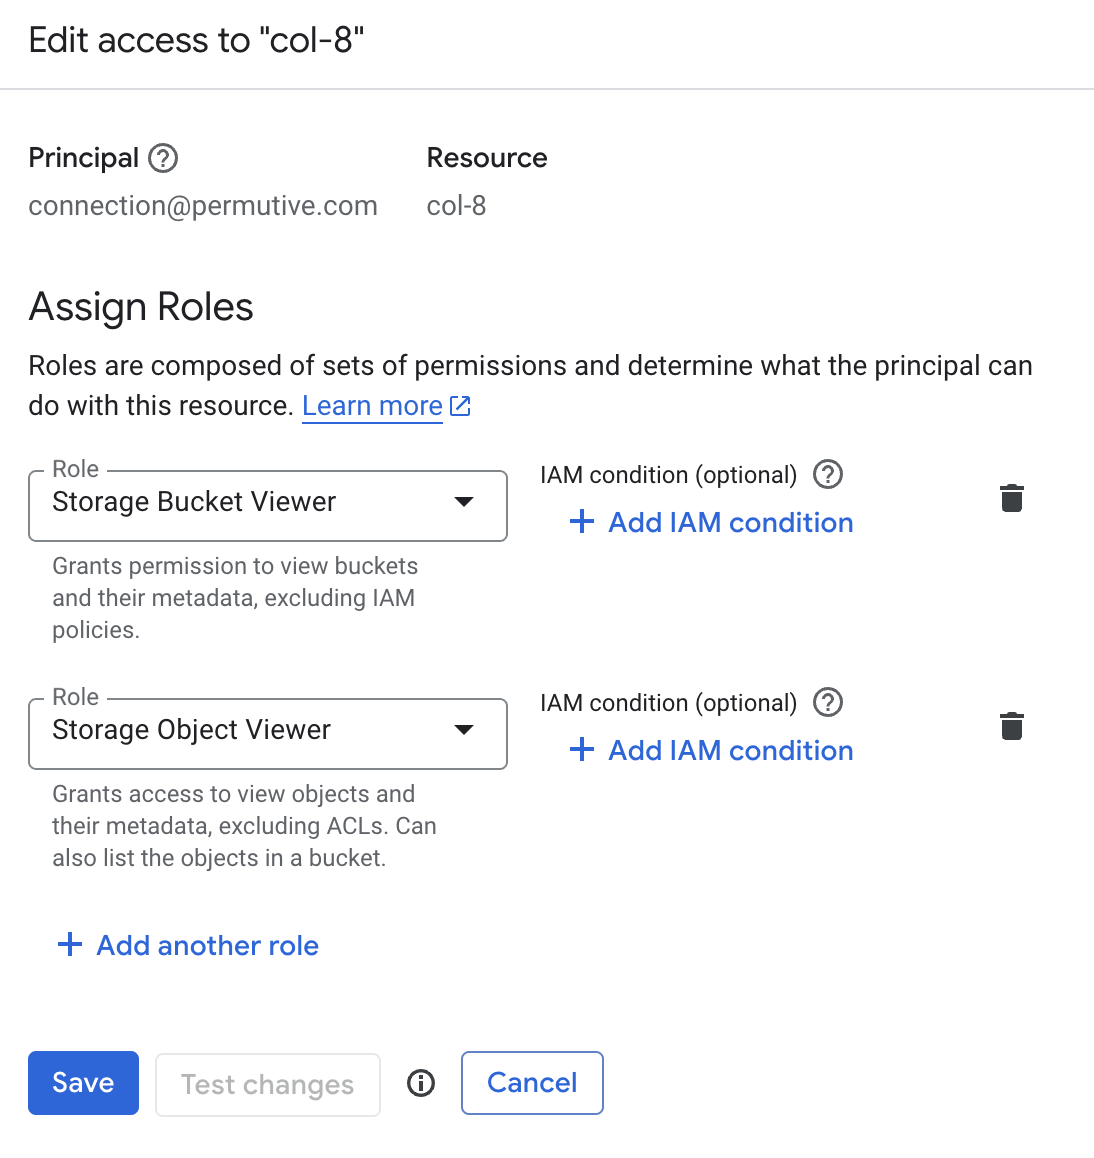Click the external link icon after Learn more
Viewport: 1094px width, 1158px height.
coord(460,405)
